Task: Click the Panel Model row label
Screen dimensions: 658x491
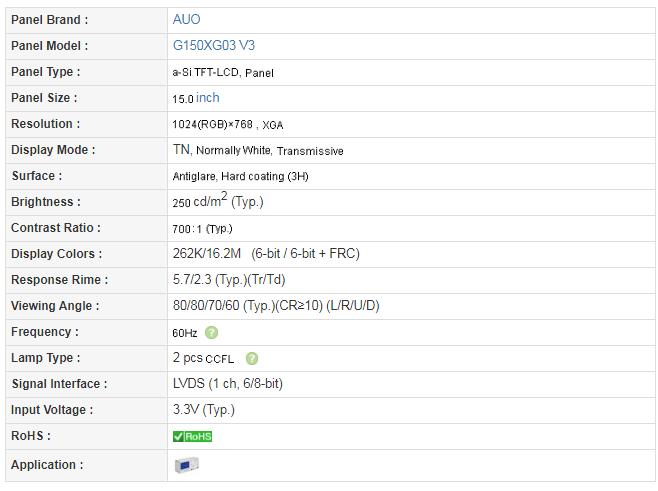Action: pos(49,45)
